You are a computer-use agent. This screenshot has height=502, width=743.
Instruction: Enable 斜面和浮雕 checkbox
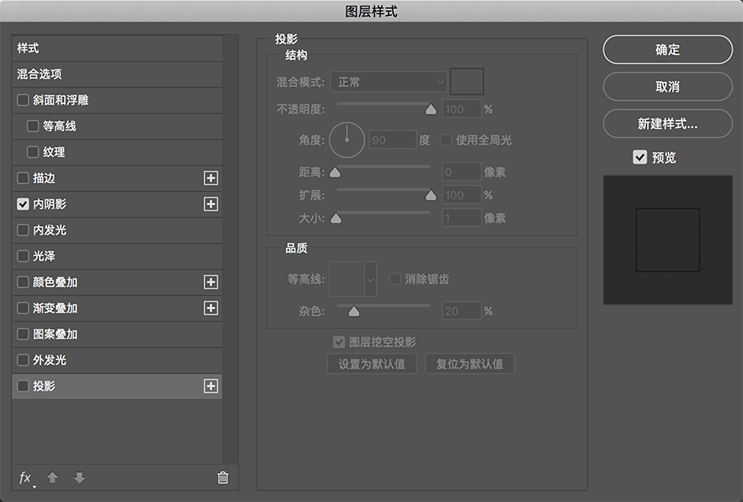tap(23, 100)
